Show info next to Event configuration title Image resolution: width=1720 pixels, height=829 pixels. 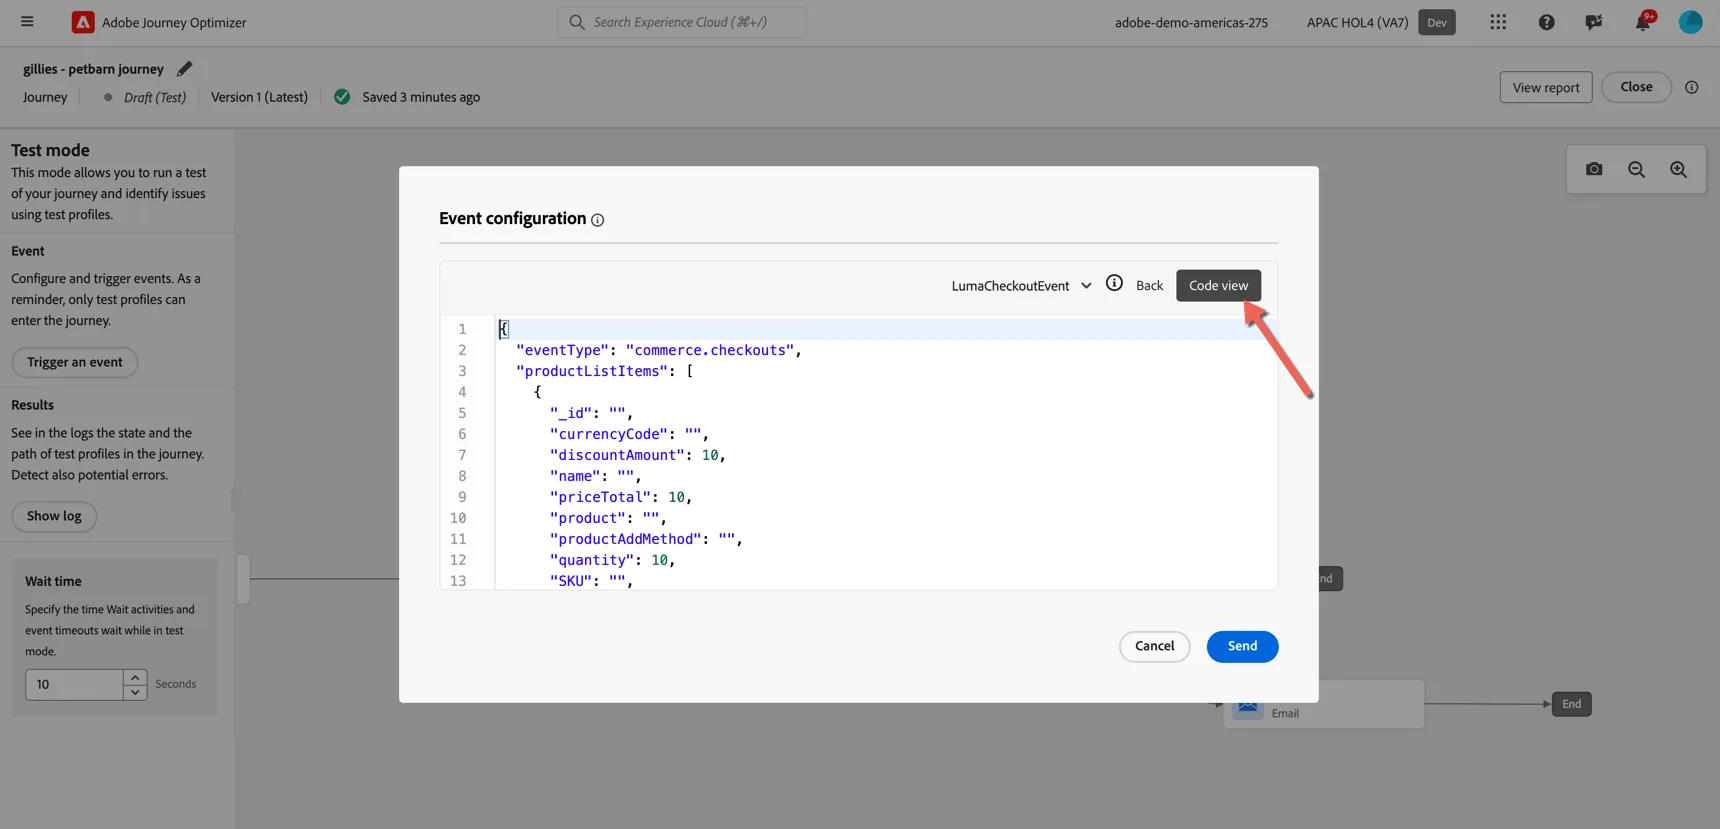(597, 220)
